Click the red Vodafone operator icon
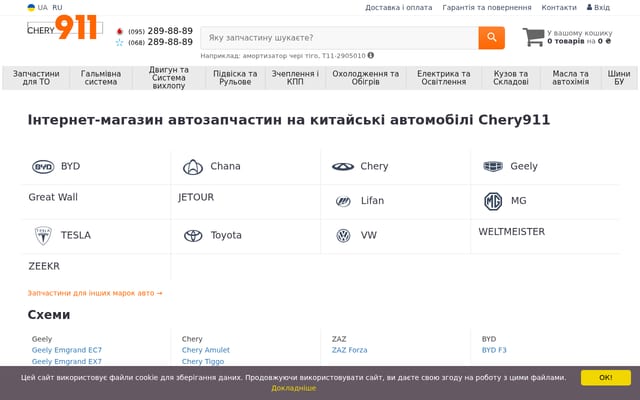 click(120, 31)
